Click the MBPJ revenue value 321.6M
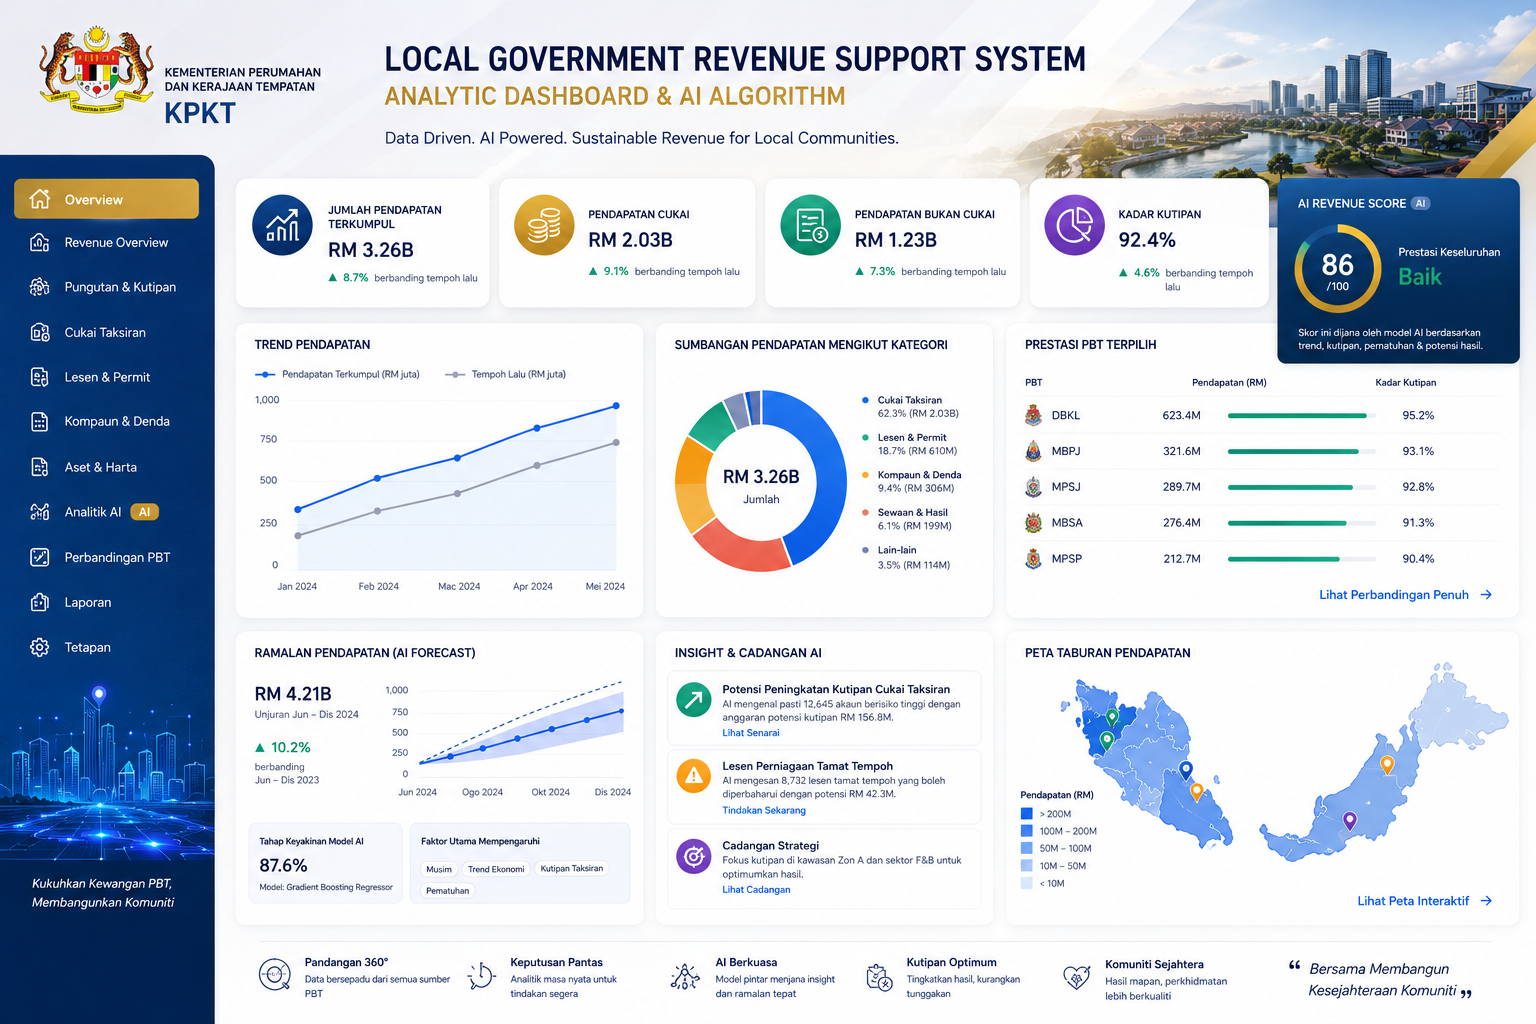This screenshot has height=1024, width=1536. point(1182,451)
